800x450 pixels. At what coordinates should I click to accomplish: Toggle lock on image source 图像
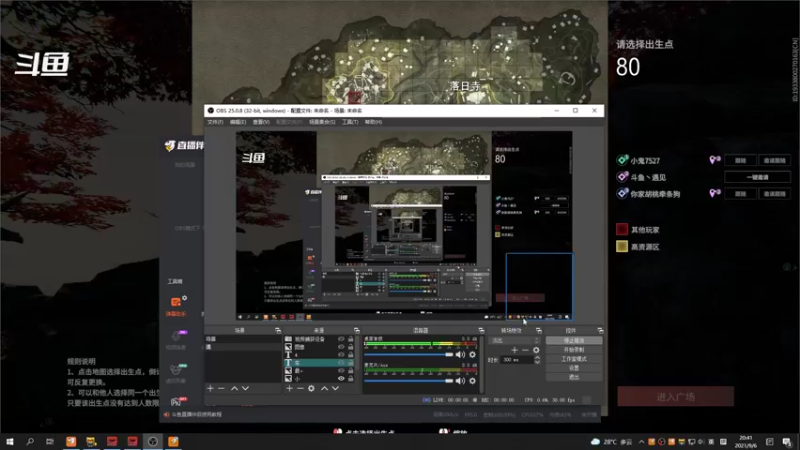click(x=351, y=347)
